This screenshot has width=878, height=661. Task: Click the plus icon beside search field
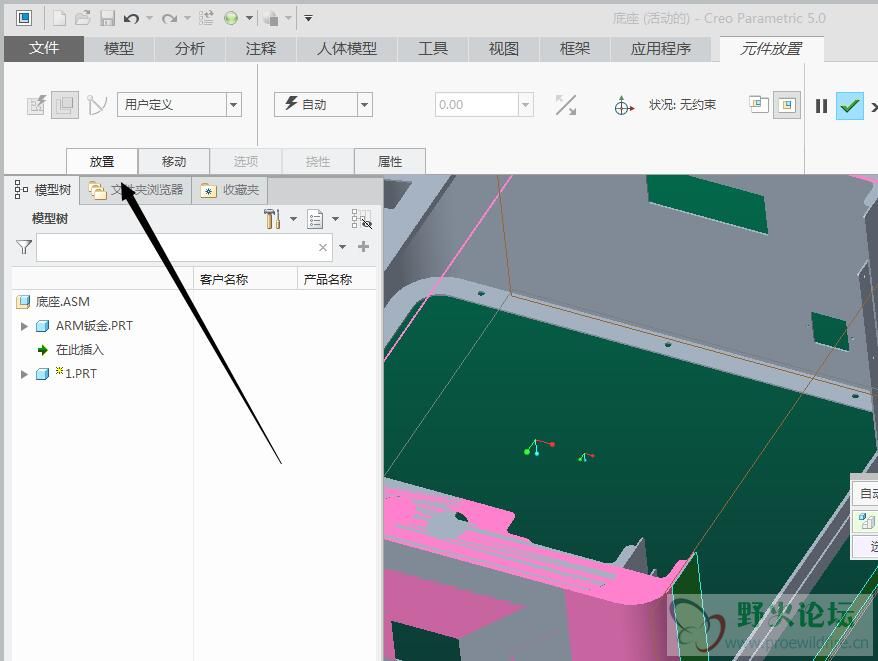coord(363,246)
